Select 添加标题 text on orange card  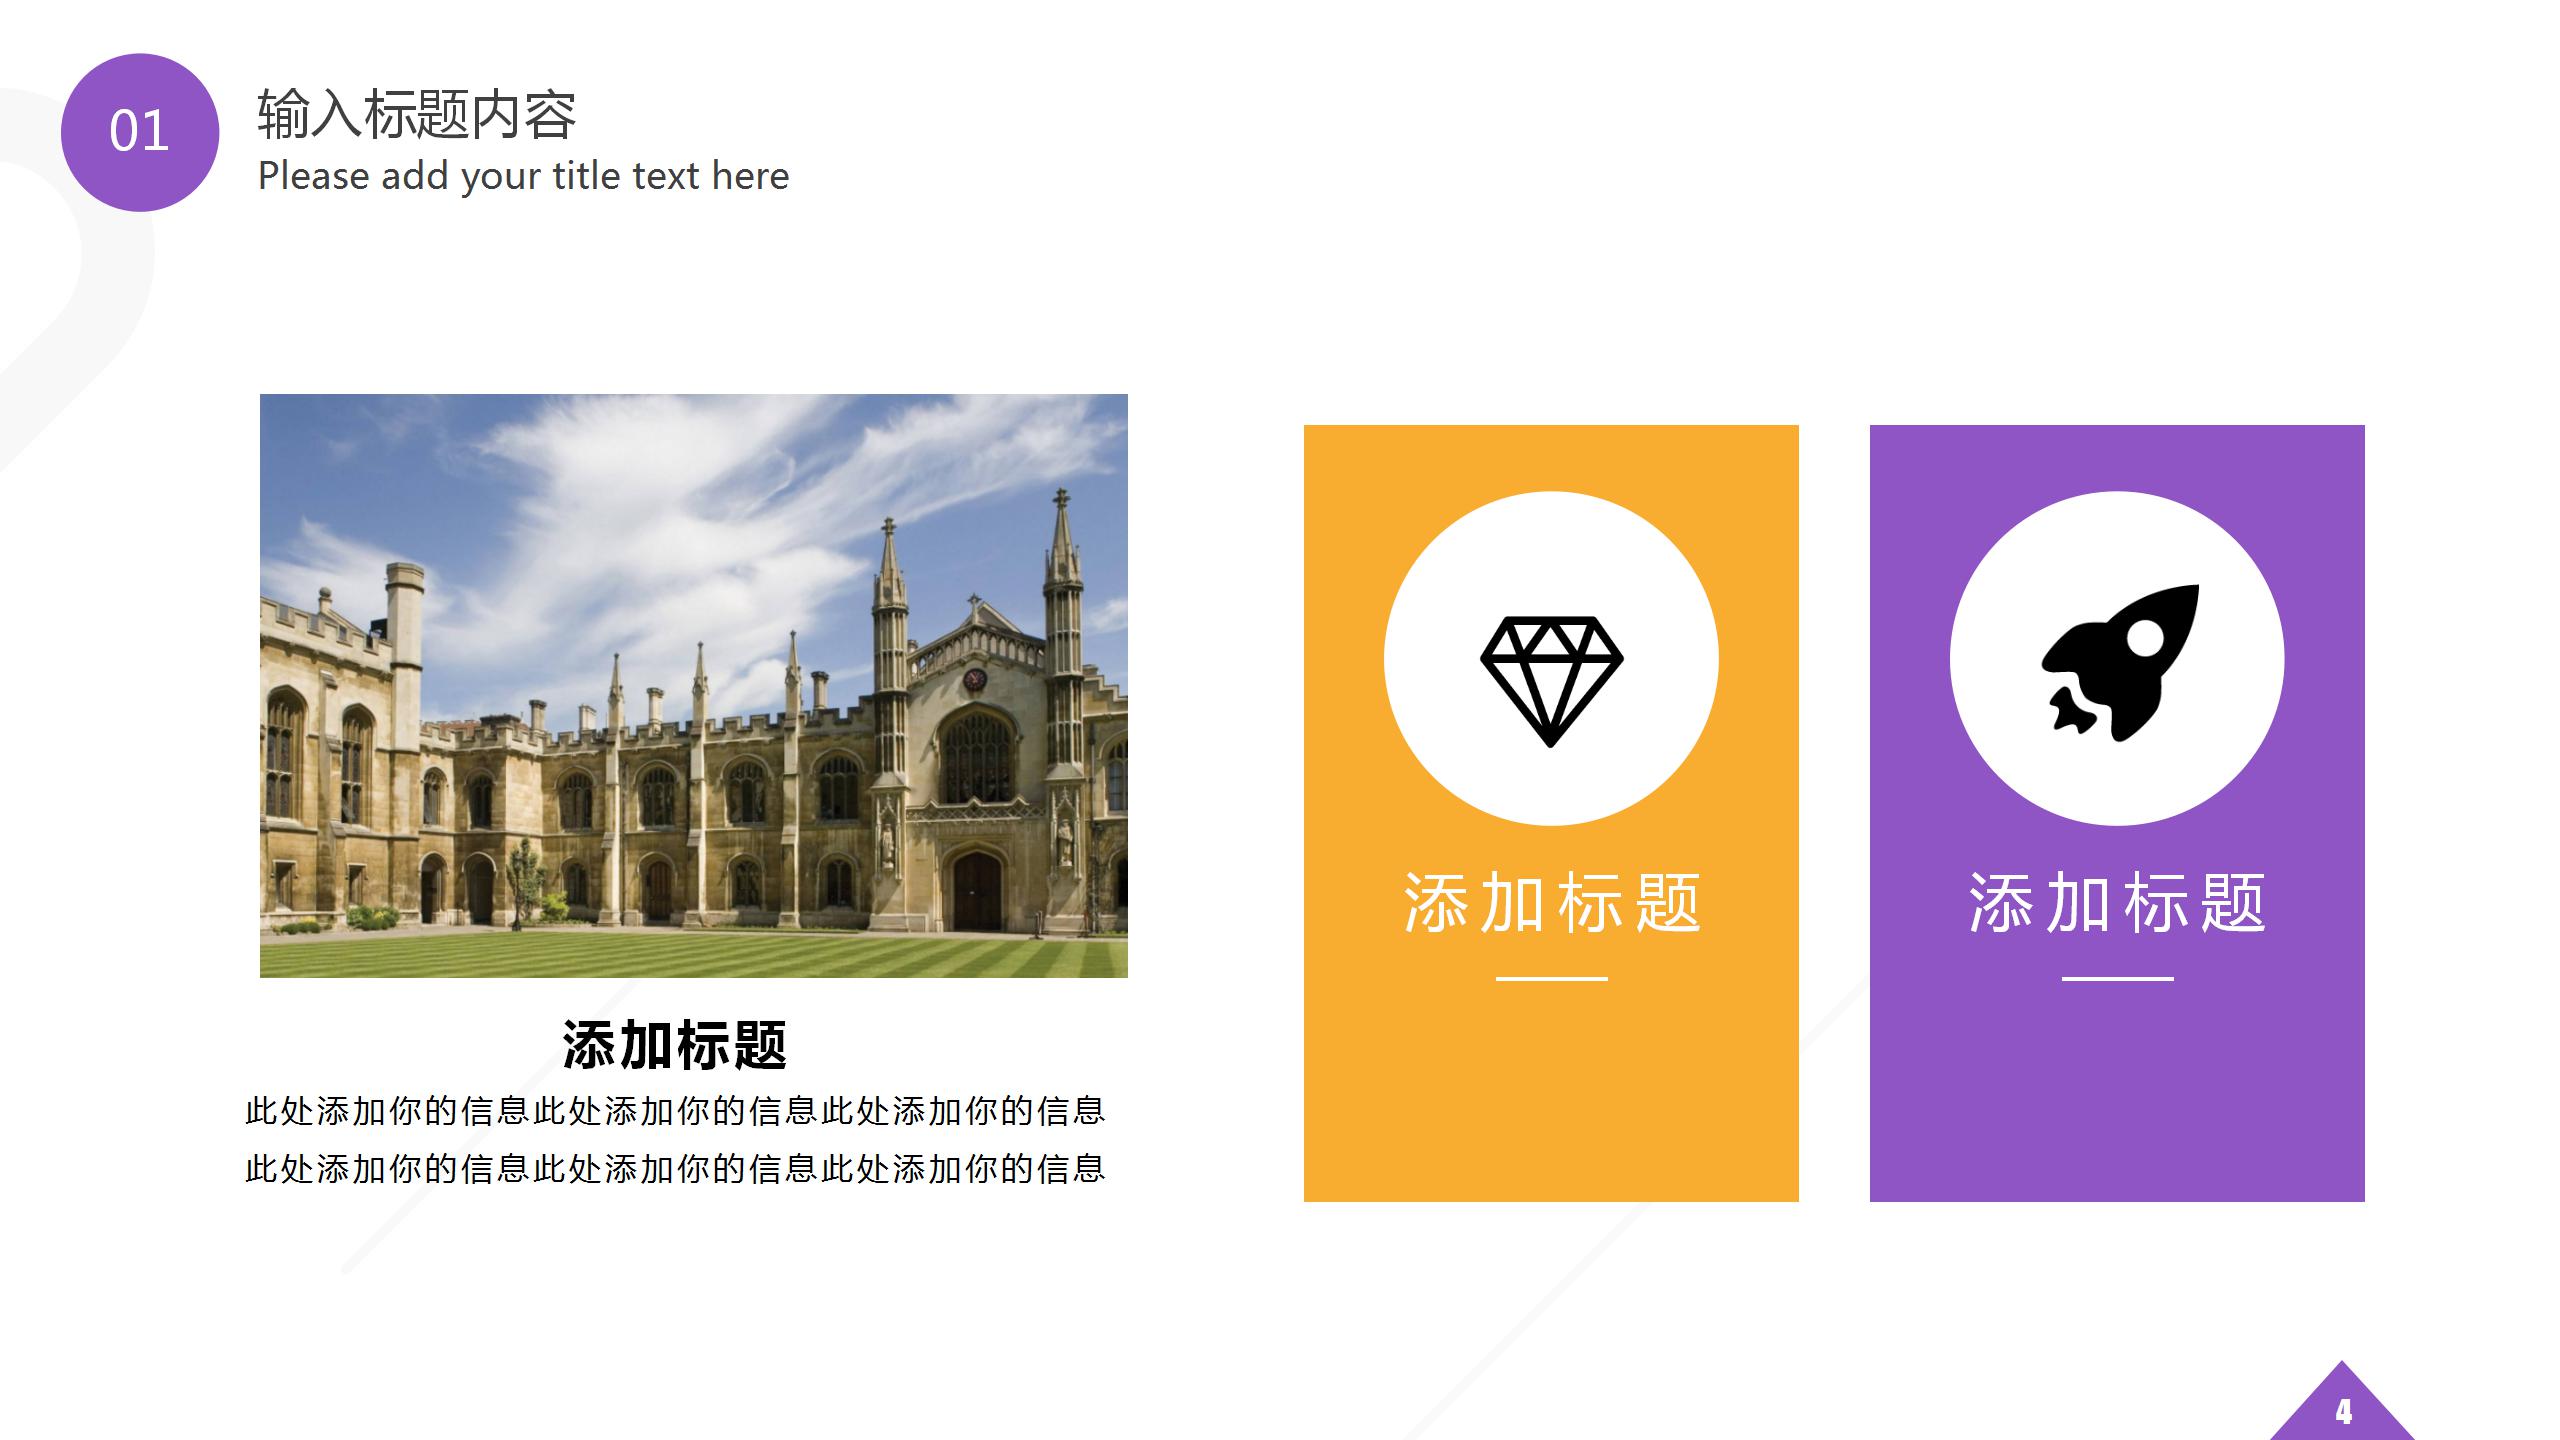(1551, 903)
